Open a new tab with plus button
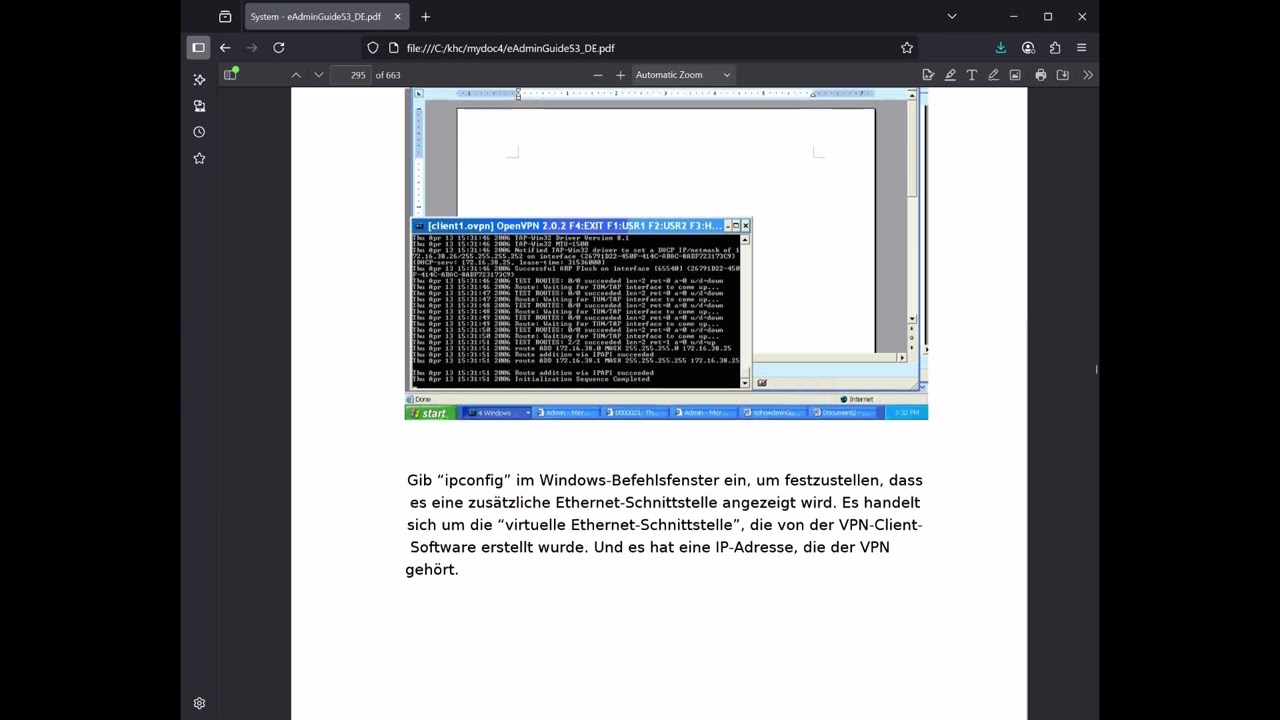 425,17
